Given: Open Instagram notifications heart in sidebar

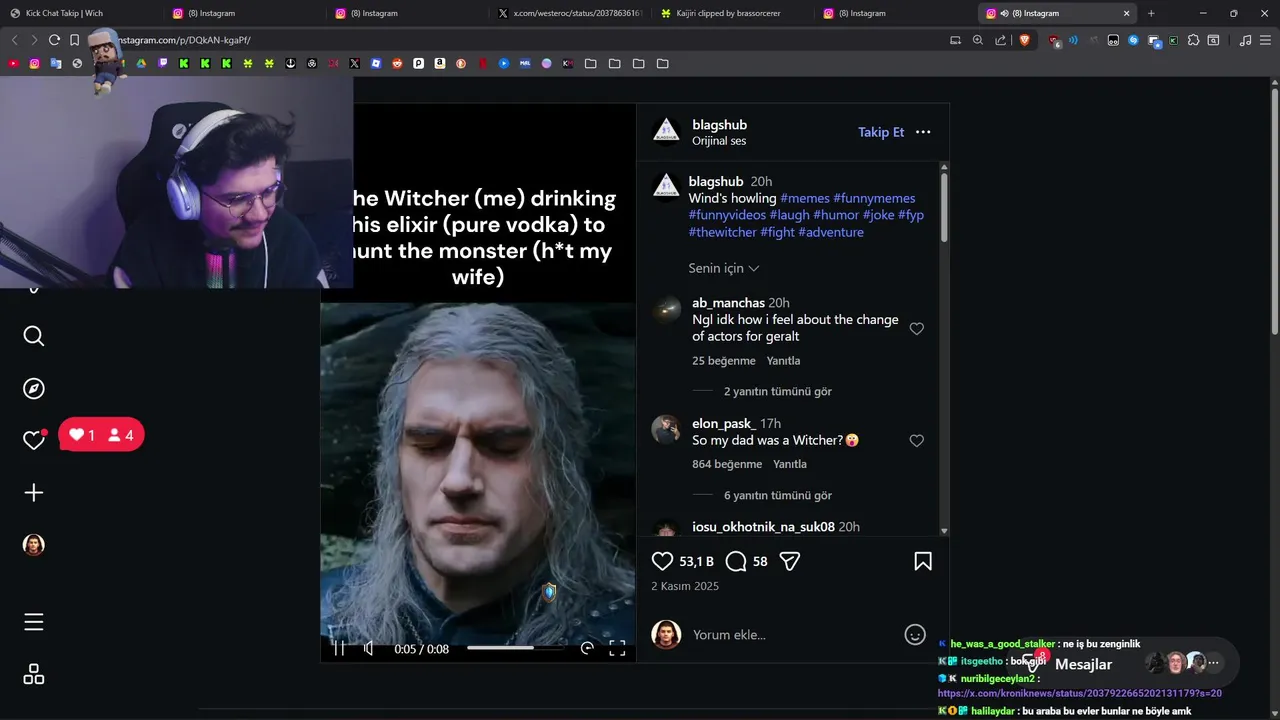Looking at the screenshot, I should [34, 440].
